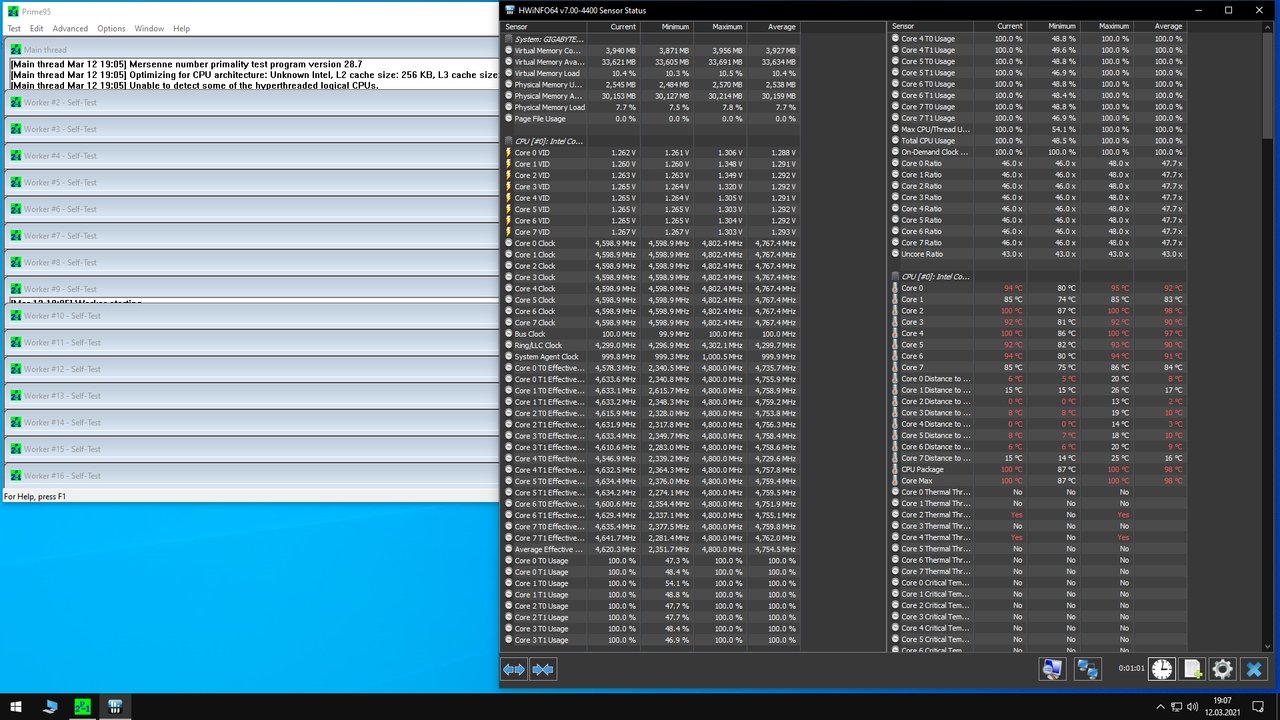Open the Help menu in Prime95
This screenshot has width=1280, height=720.
coord(181,29)
